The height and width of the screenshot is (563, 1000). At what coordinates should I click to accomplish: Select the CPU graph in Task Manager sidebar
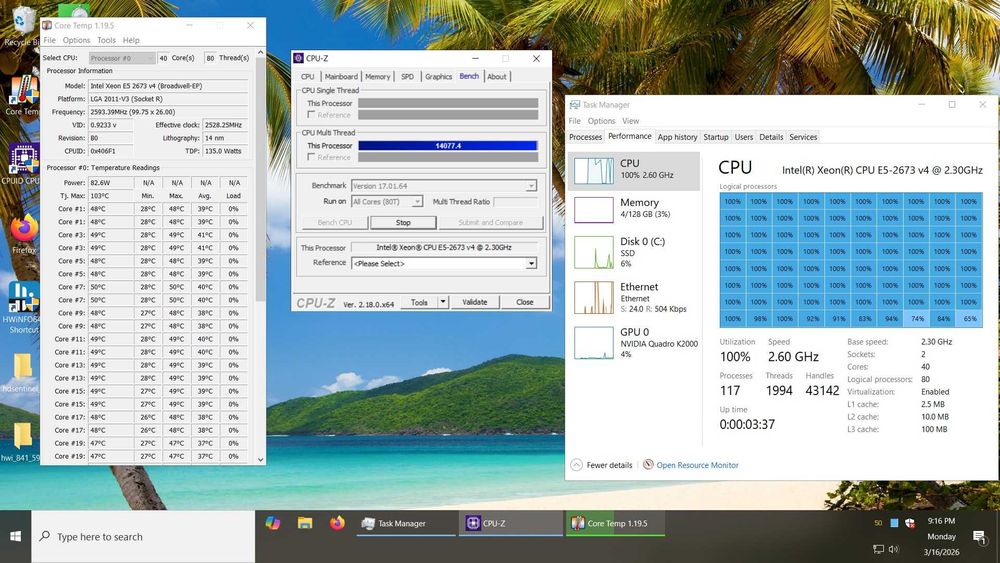click(x=633, y=170)
